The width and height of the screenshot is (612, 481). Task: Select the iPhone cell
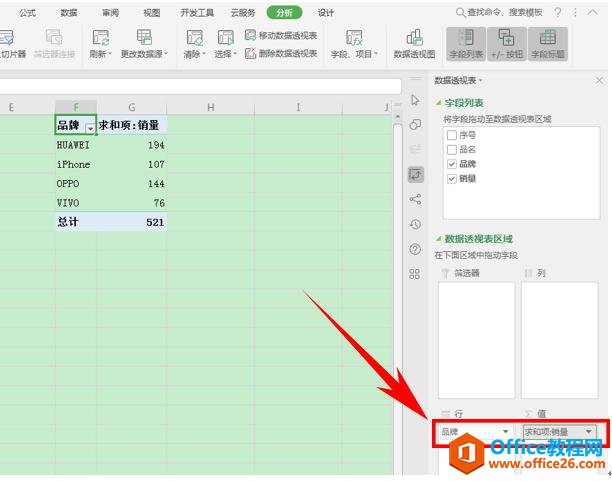[76, 164]
